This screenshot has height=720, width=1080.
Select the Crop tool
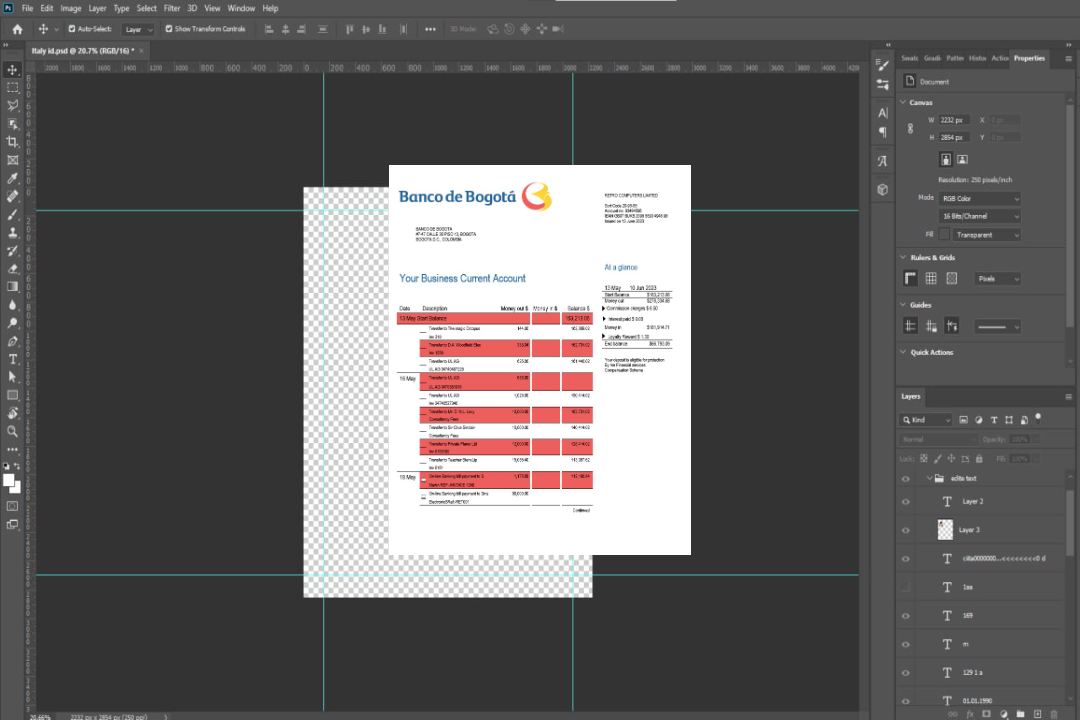[12, 142]
